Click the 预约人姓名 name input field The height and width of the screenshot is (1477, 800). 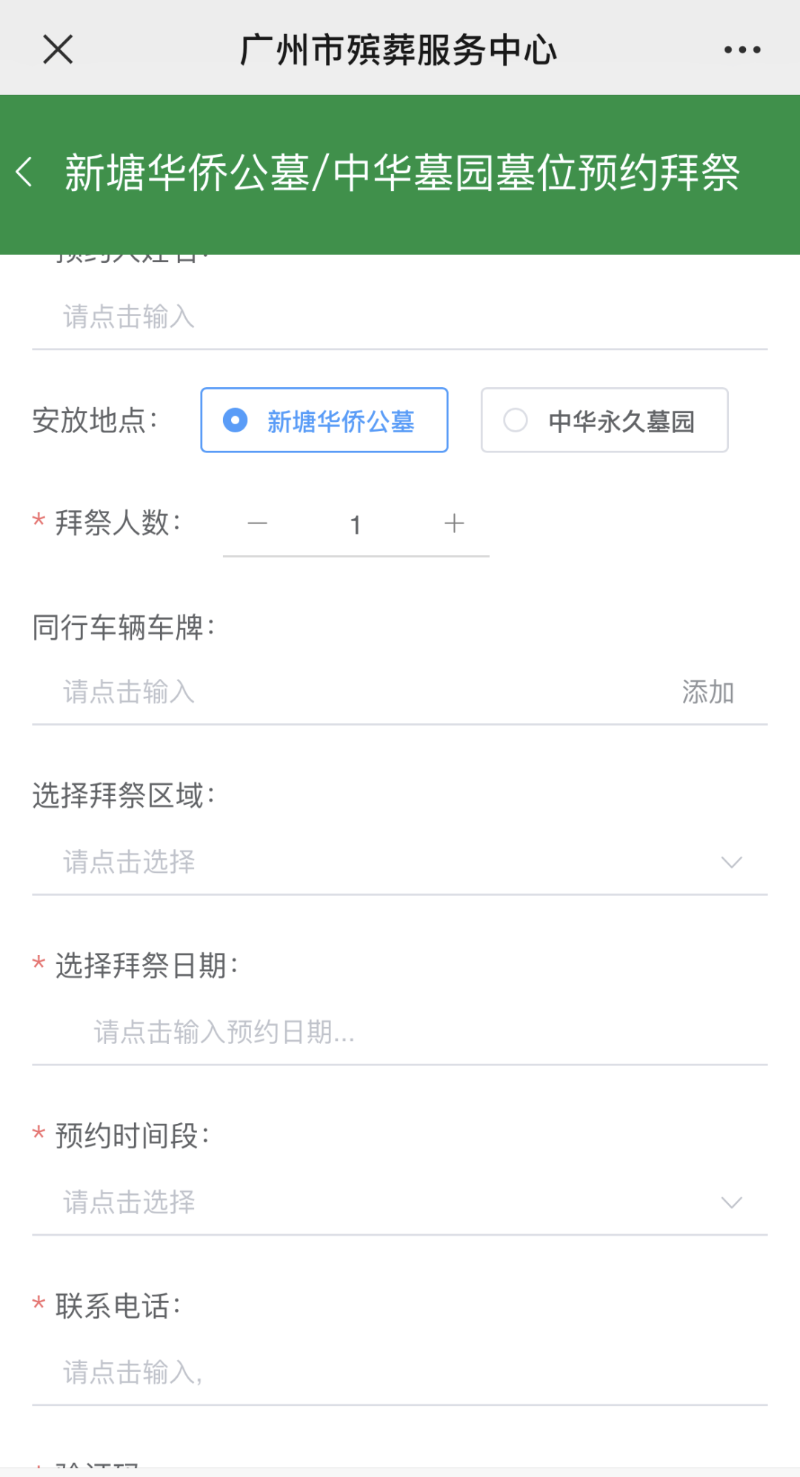[400, 318]
